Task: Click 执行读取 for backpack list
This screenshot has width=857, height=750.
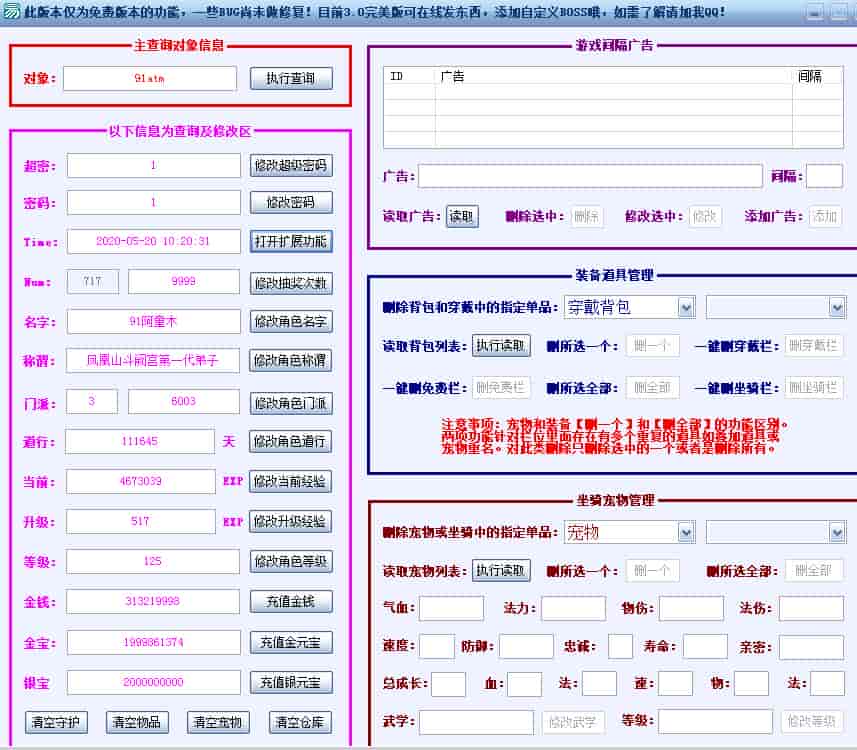Action: (x=500, y=346)
